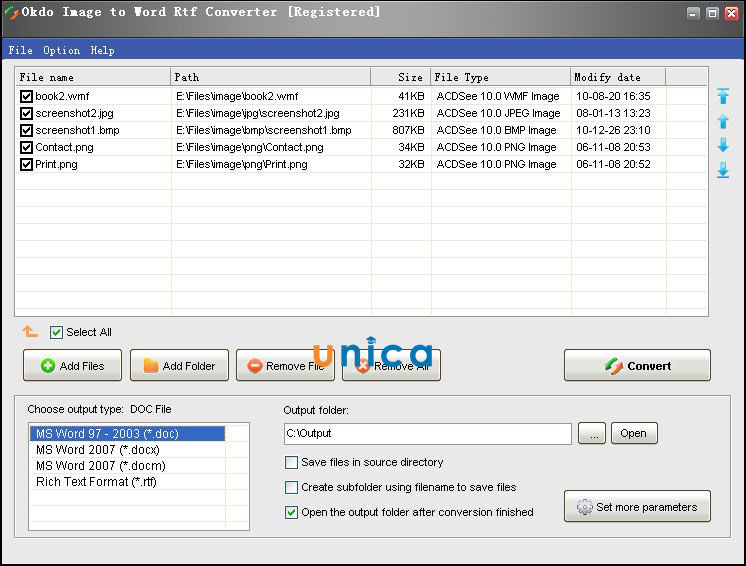The height and width of the screenshot is (566, 746).
Task: Click the move-down arrow icon
Action: (x=723, y=146)
